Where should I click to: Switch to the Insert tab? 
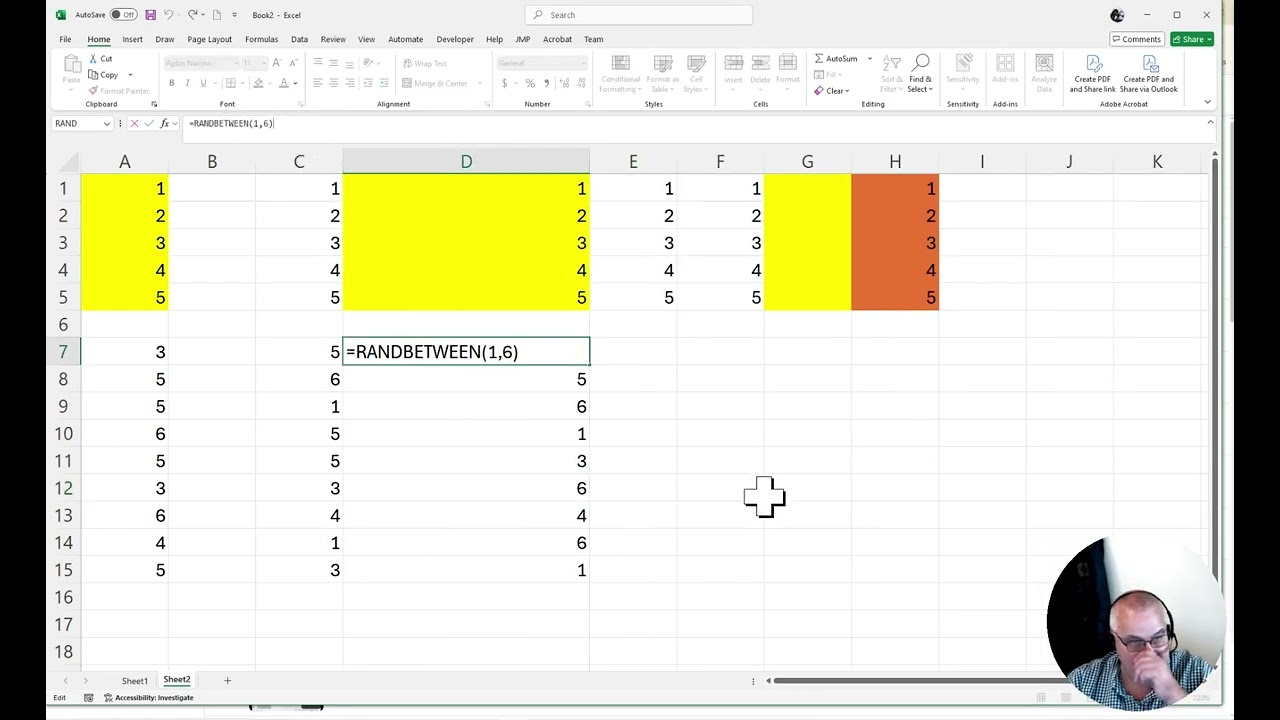[132, 39]
